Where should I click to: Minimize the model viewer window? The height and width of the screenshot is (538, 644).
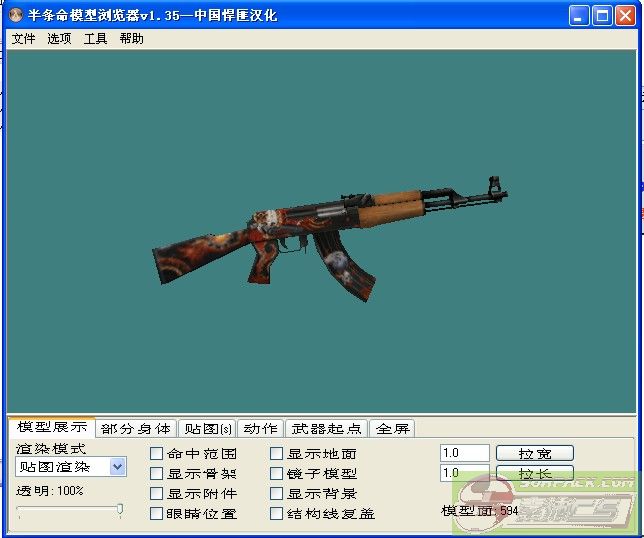tap(579, 16)
